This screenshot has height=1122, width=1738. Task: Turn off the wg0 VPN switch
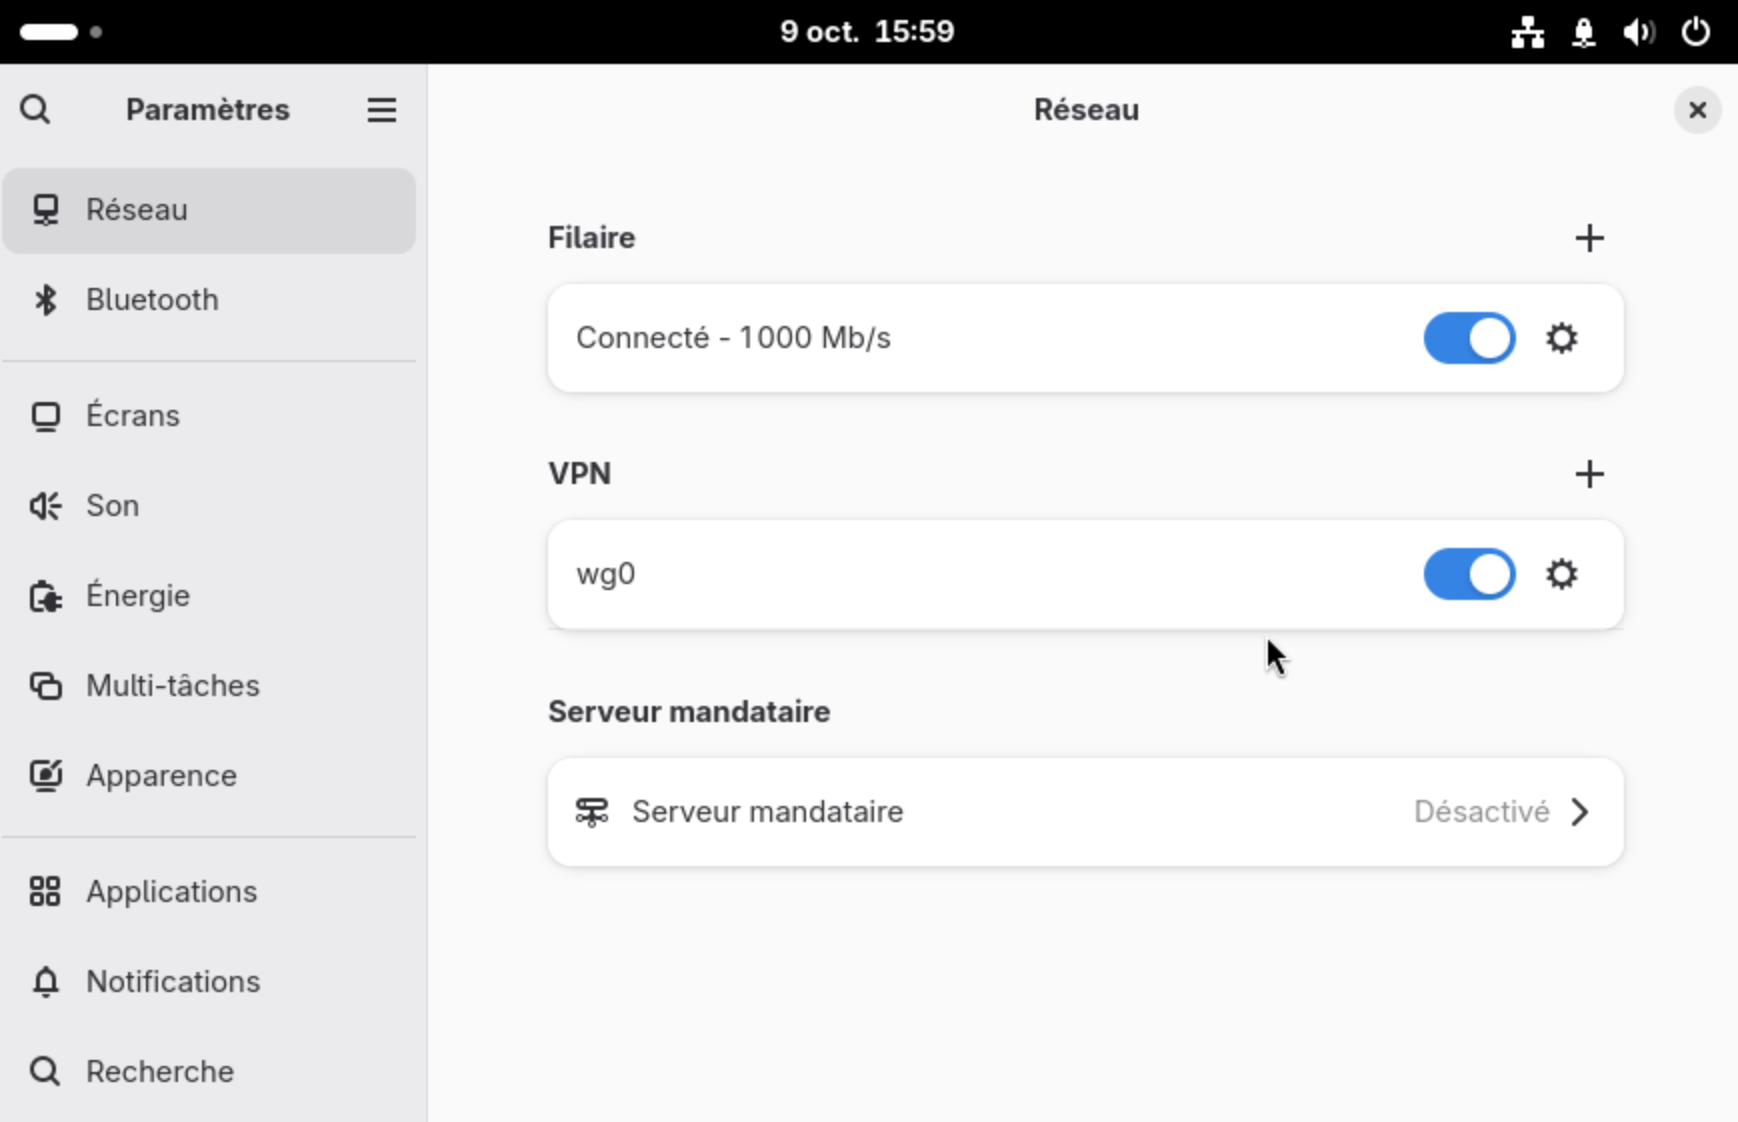tap(1468, 574)
